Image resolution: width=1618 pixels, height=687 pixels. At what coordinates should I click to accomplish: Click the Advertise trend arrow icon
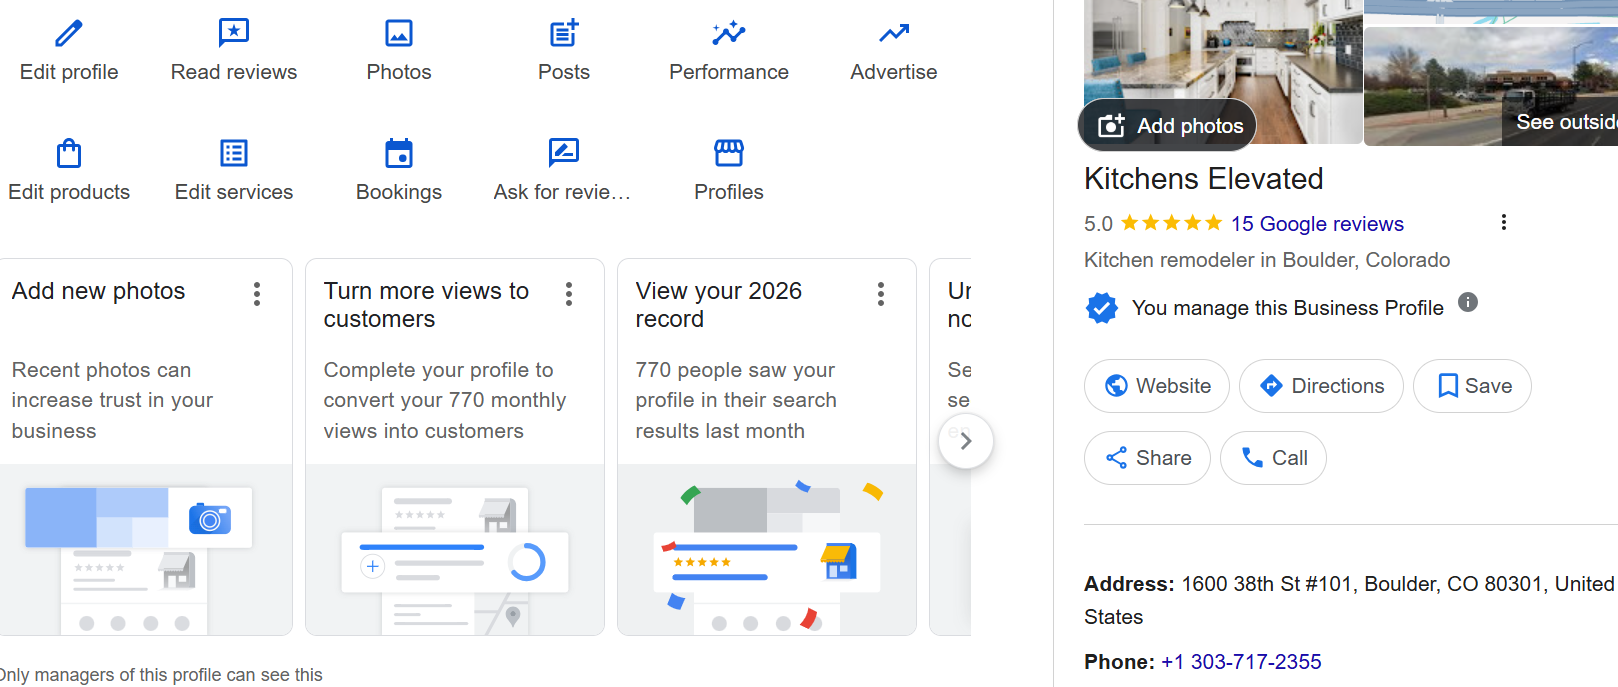[894, 33]
